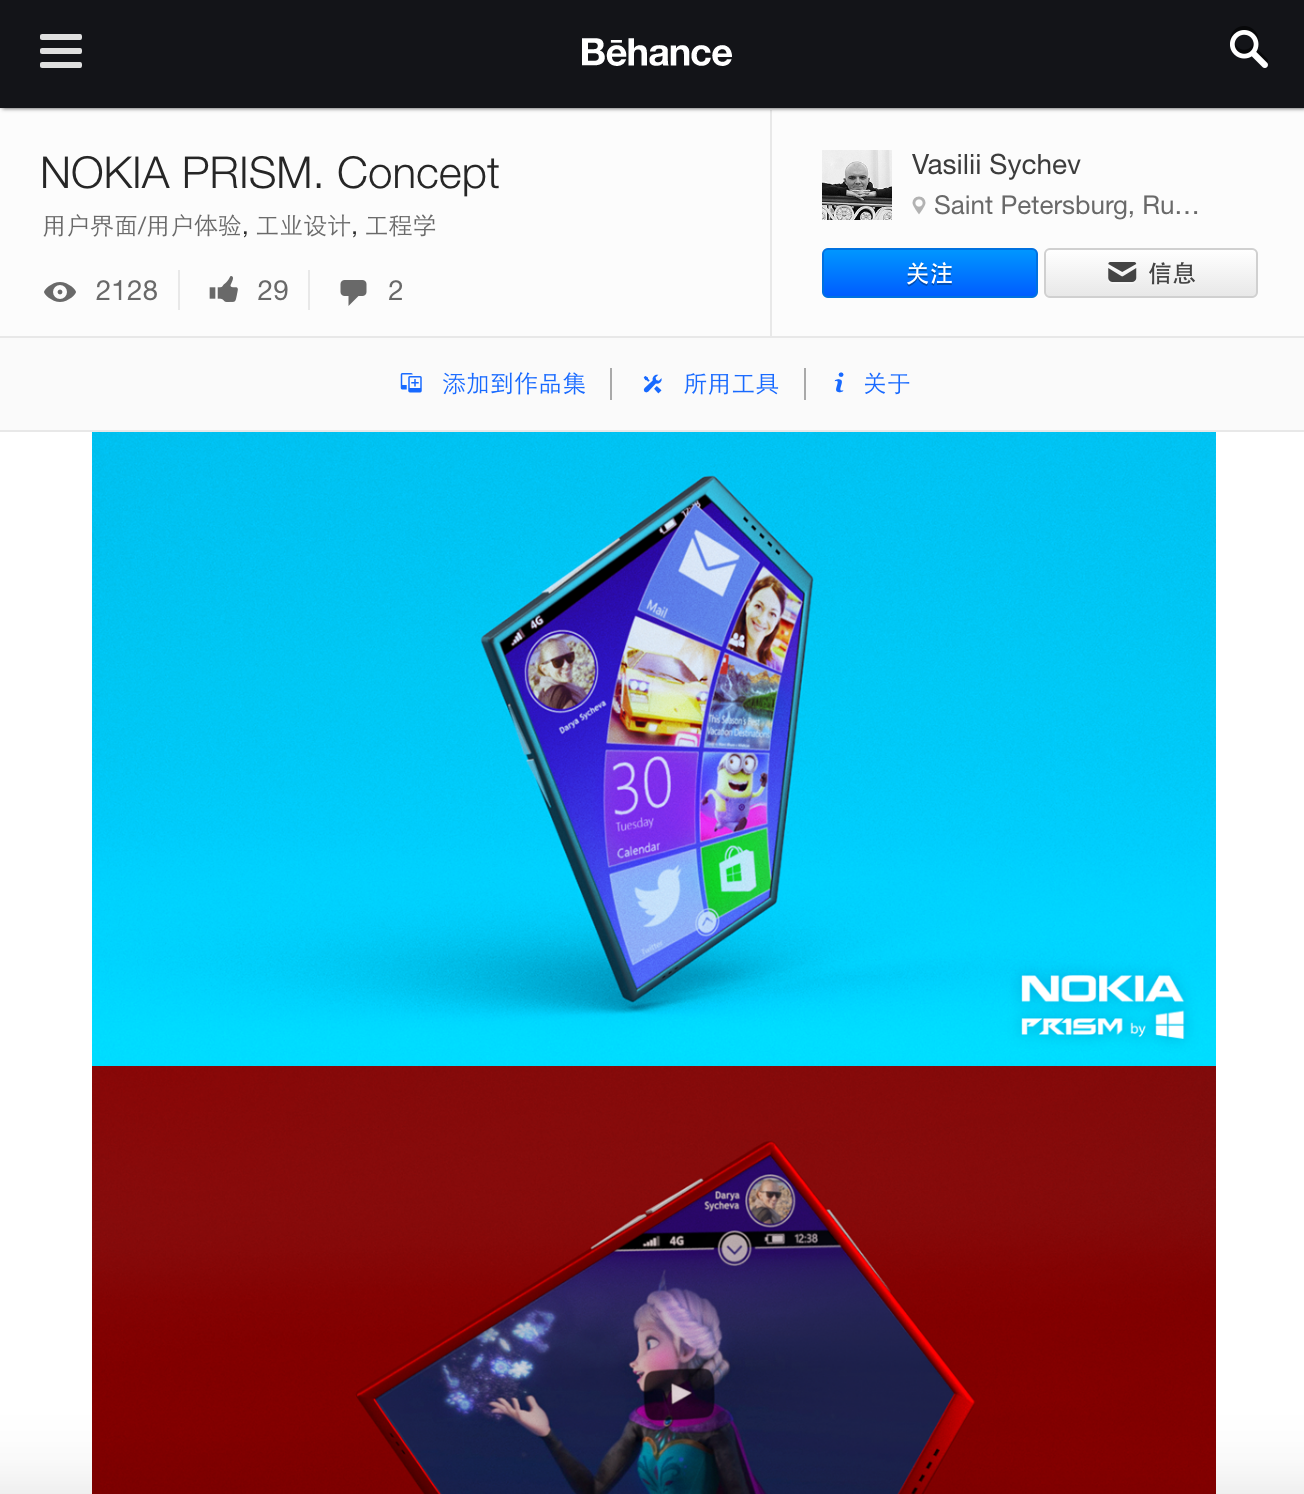Send a message with 信息 button

(1151, 273)
